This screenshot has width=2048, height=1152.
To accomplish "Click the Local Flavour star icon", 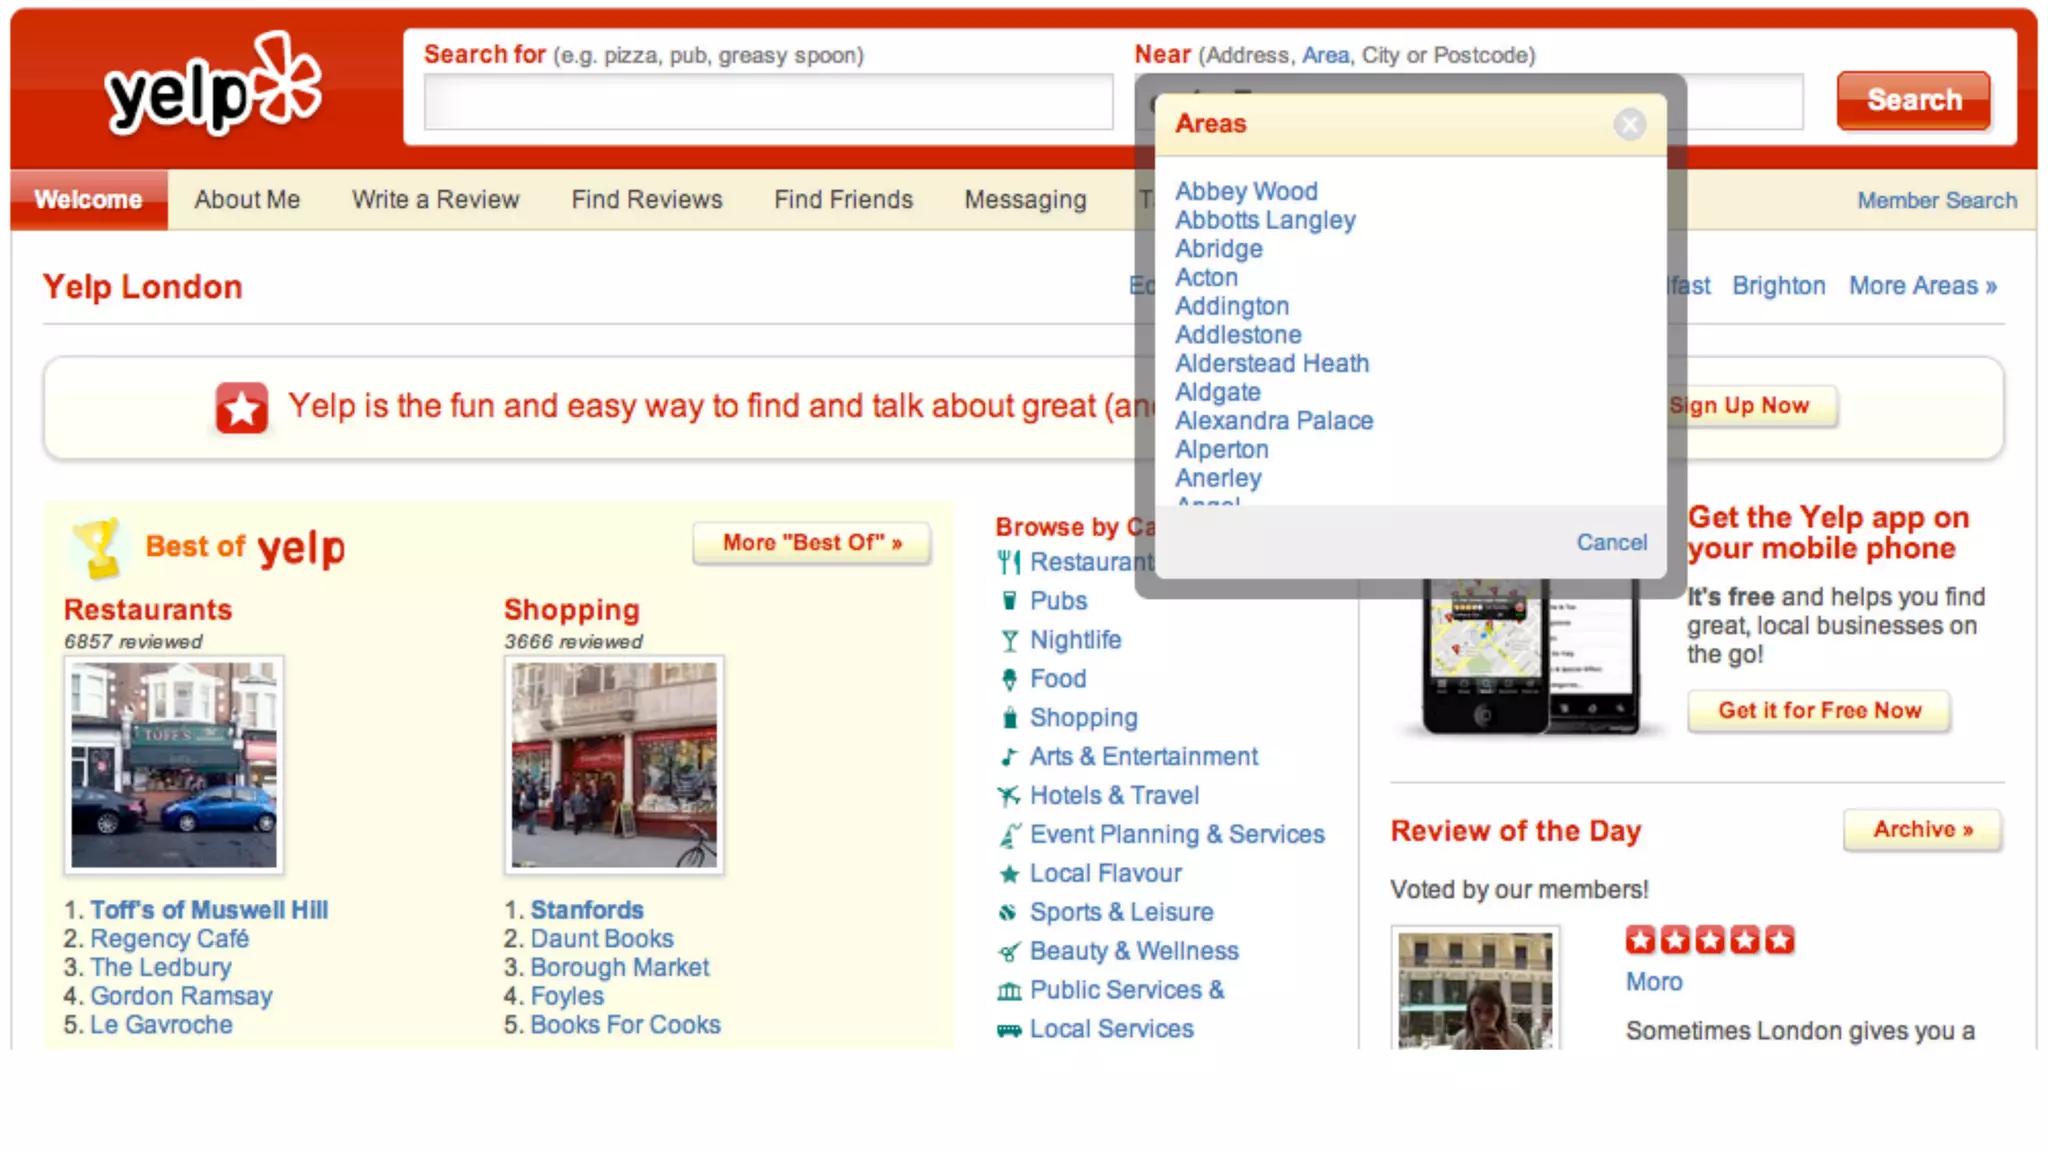I will 1009,874.
